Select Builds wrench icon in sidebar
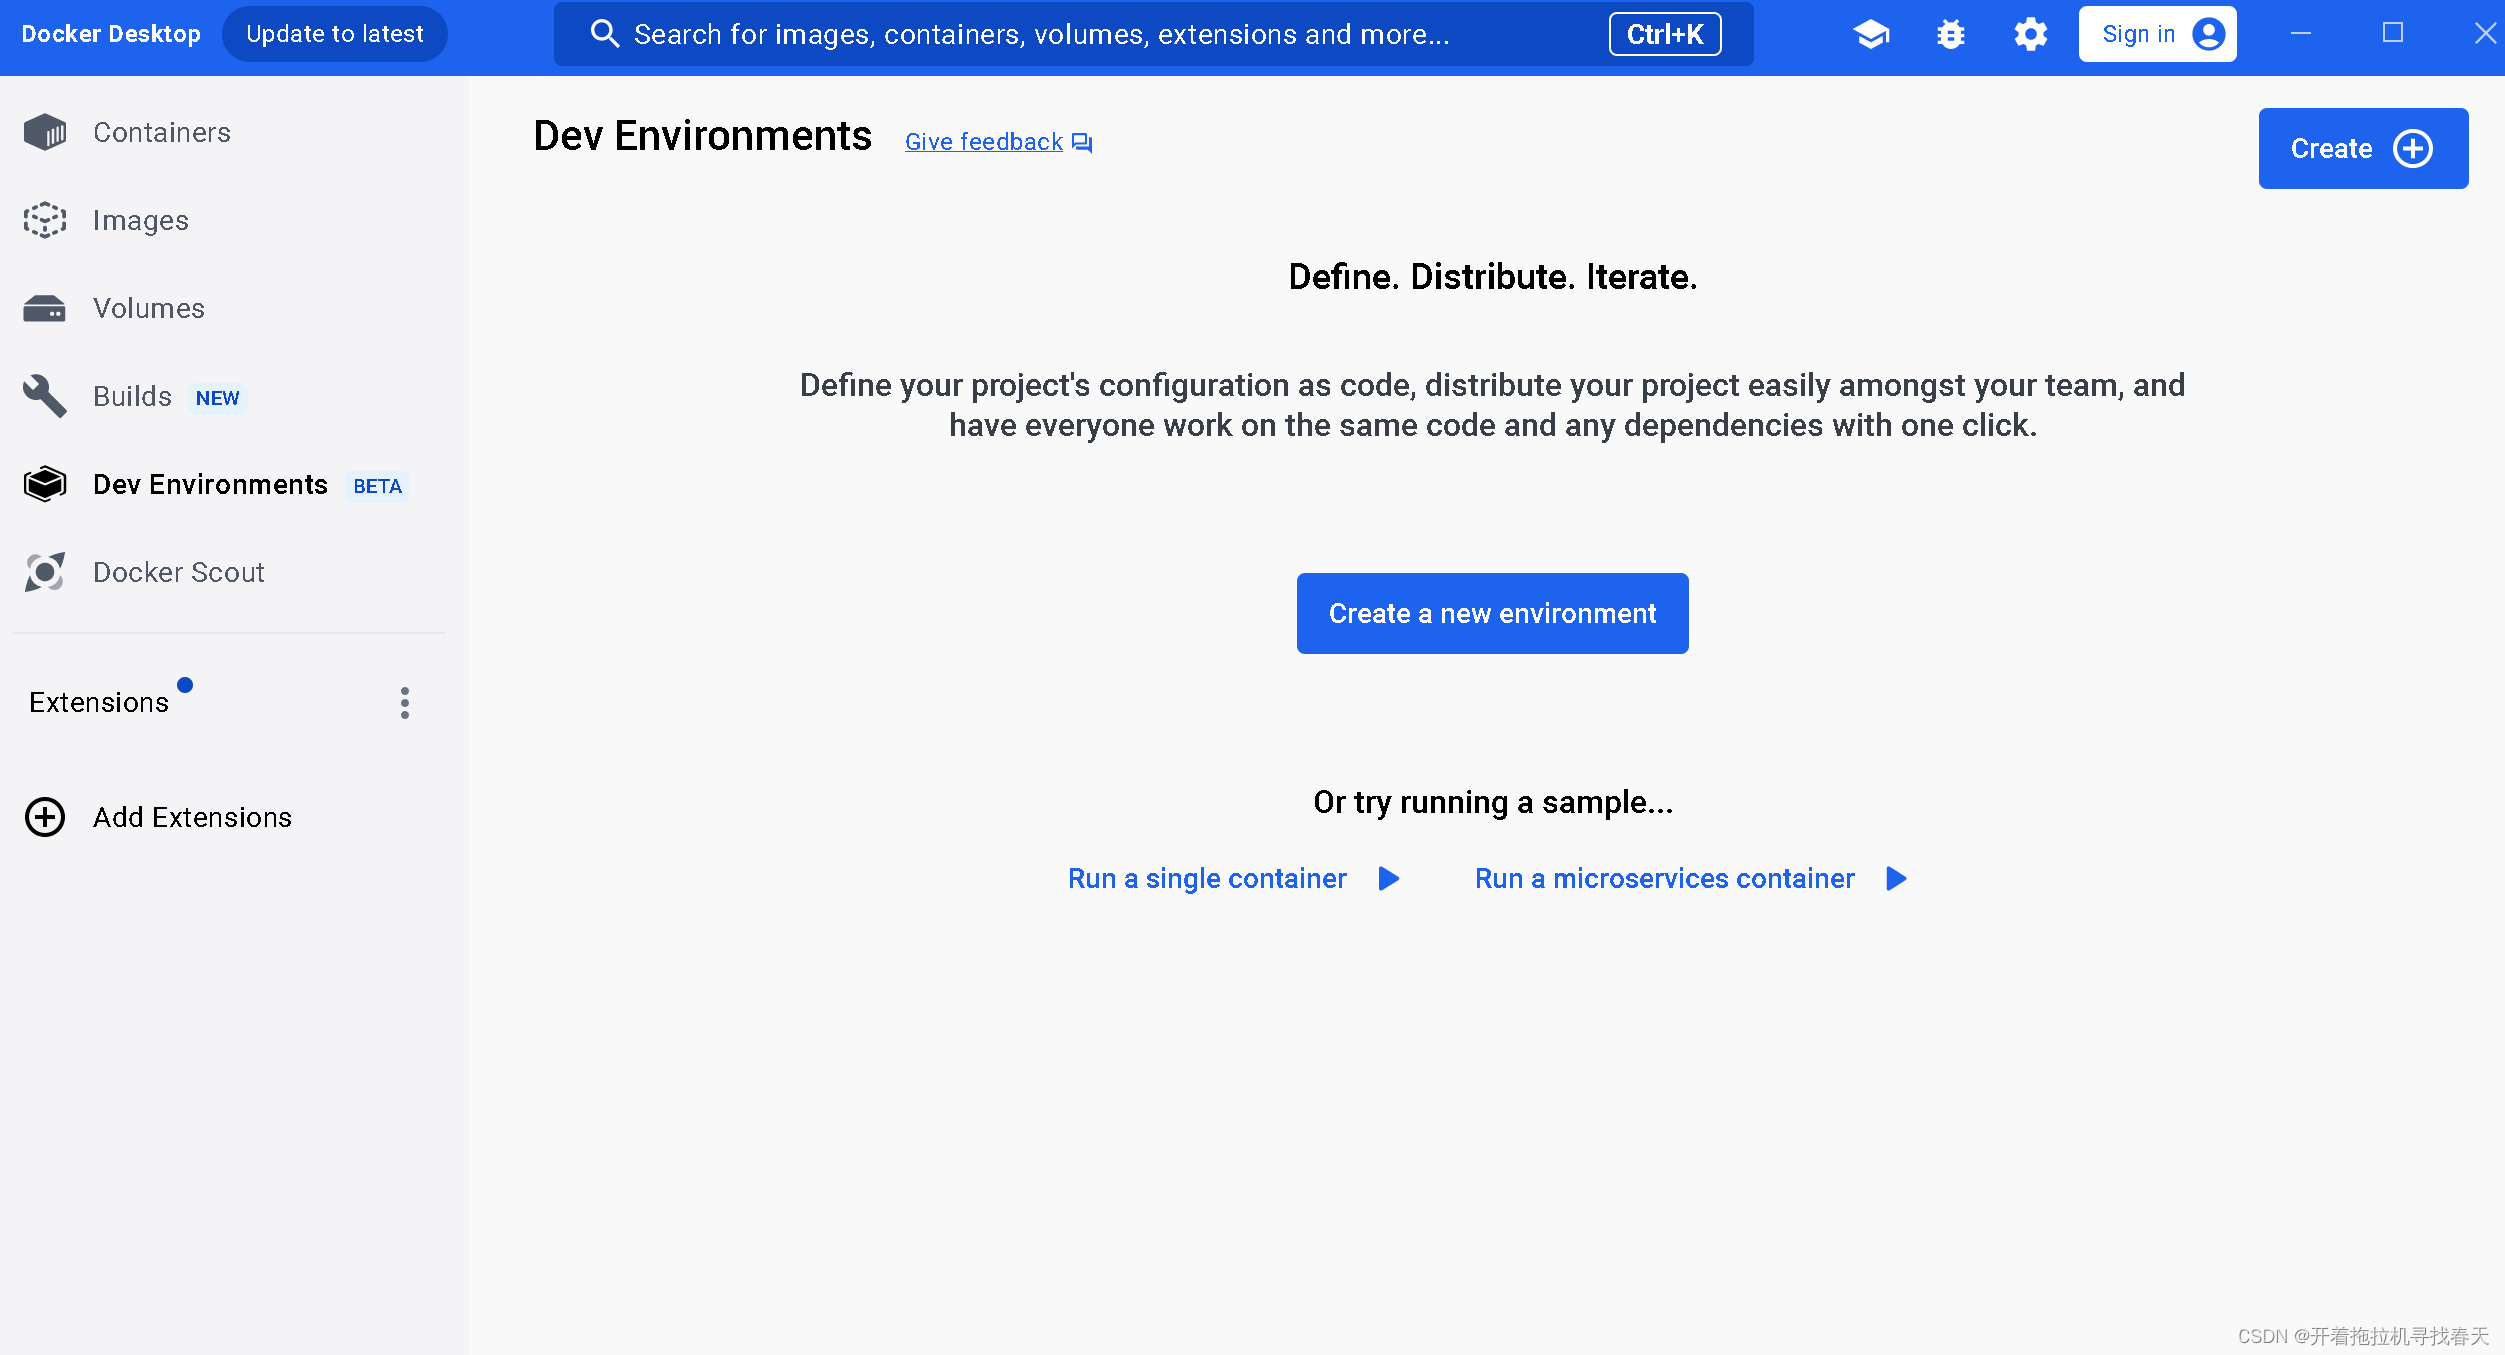Screen dimensions: 2505x1355 [x=45, y=396]
